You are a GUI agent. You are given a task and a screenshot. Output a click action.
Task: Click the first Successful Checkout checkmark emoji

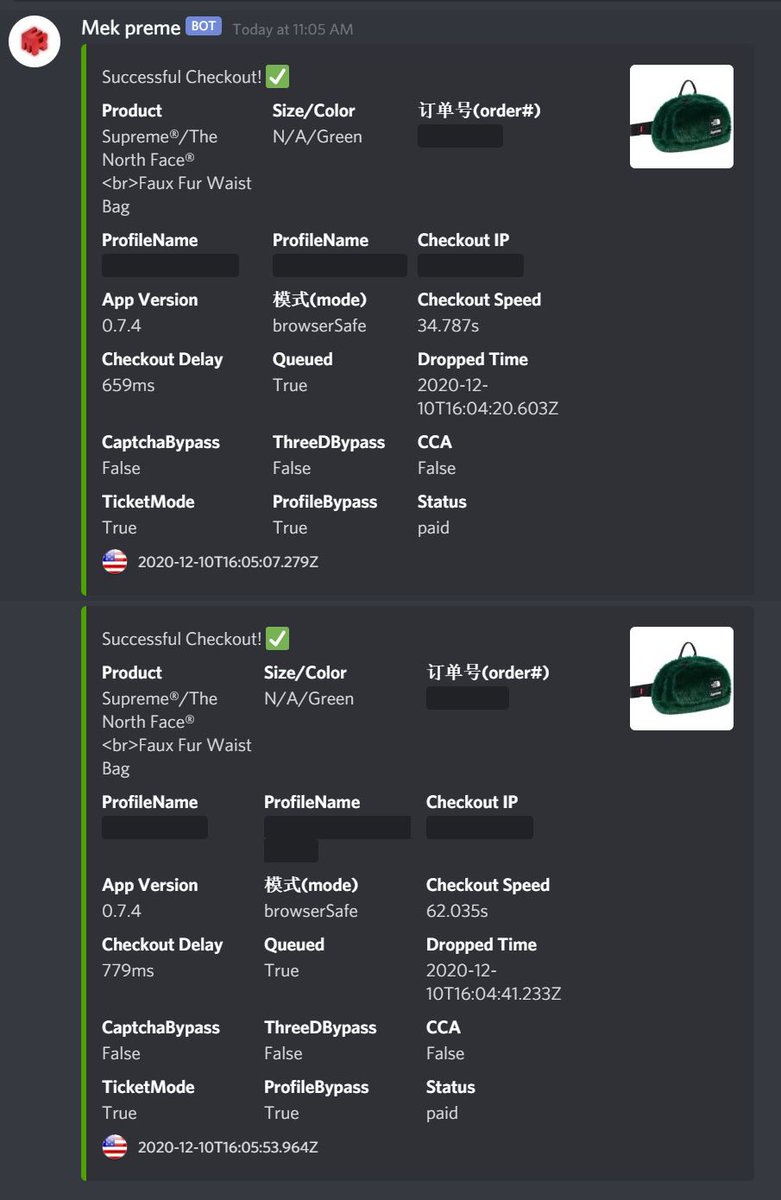click(277, 77)
